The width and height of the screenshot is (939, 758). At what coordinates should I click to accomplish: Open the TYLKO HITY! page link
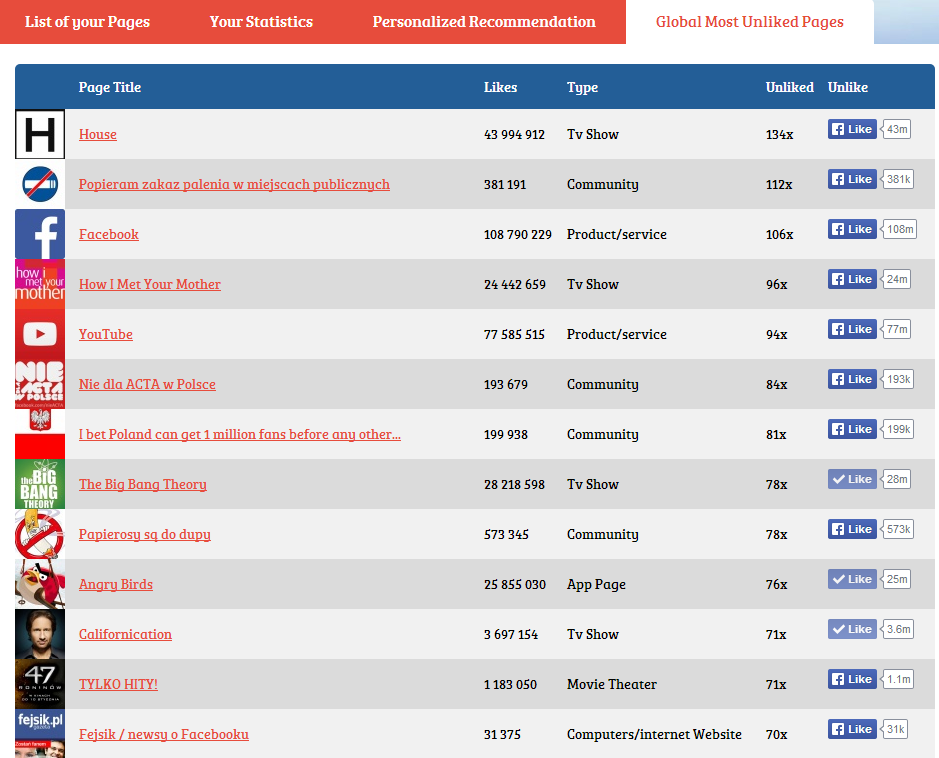coord(118,684)
